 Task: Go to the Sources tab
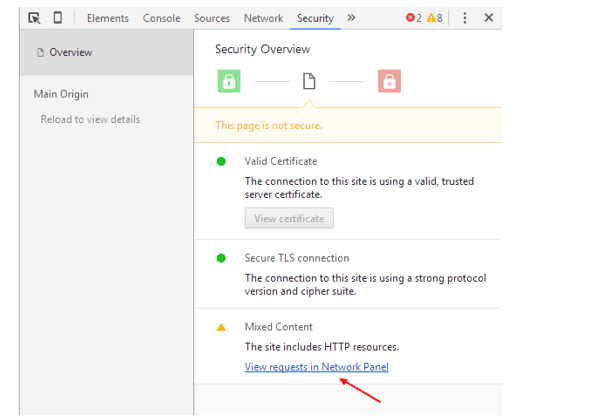click(x=212, y=18)
